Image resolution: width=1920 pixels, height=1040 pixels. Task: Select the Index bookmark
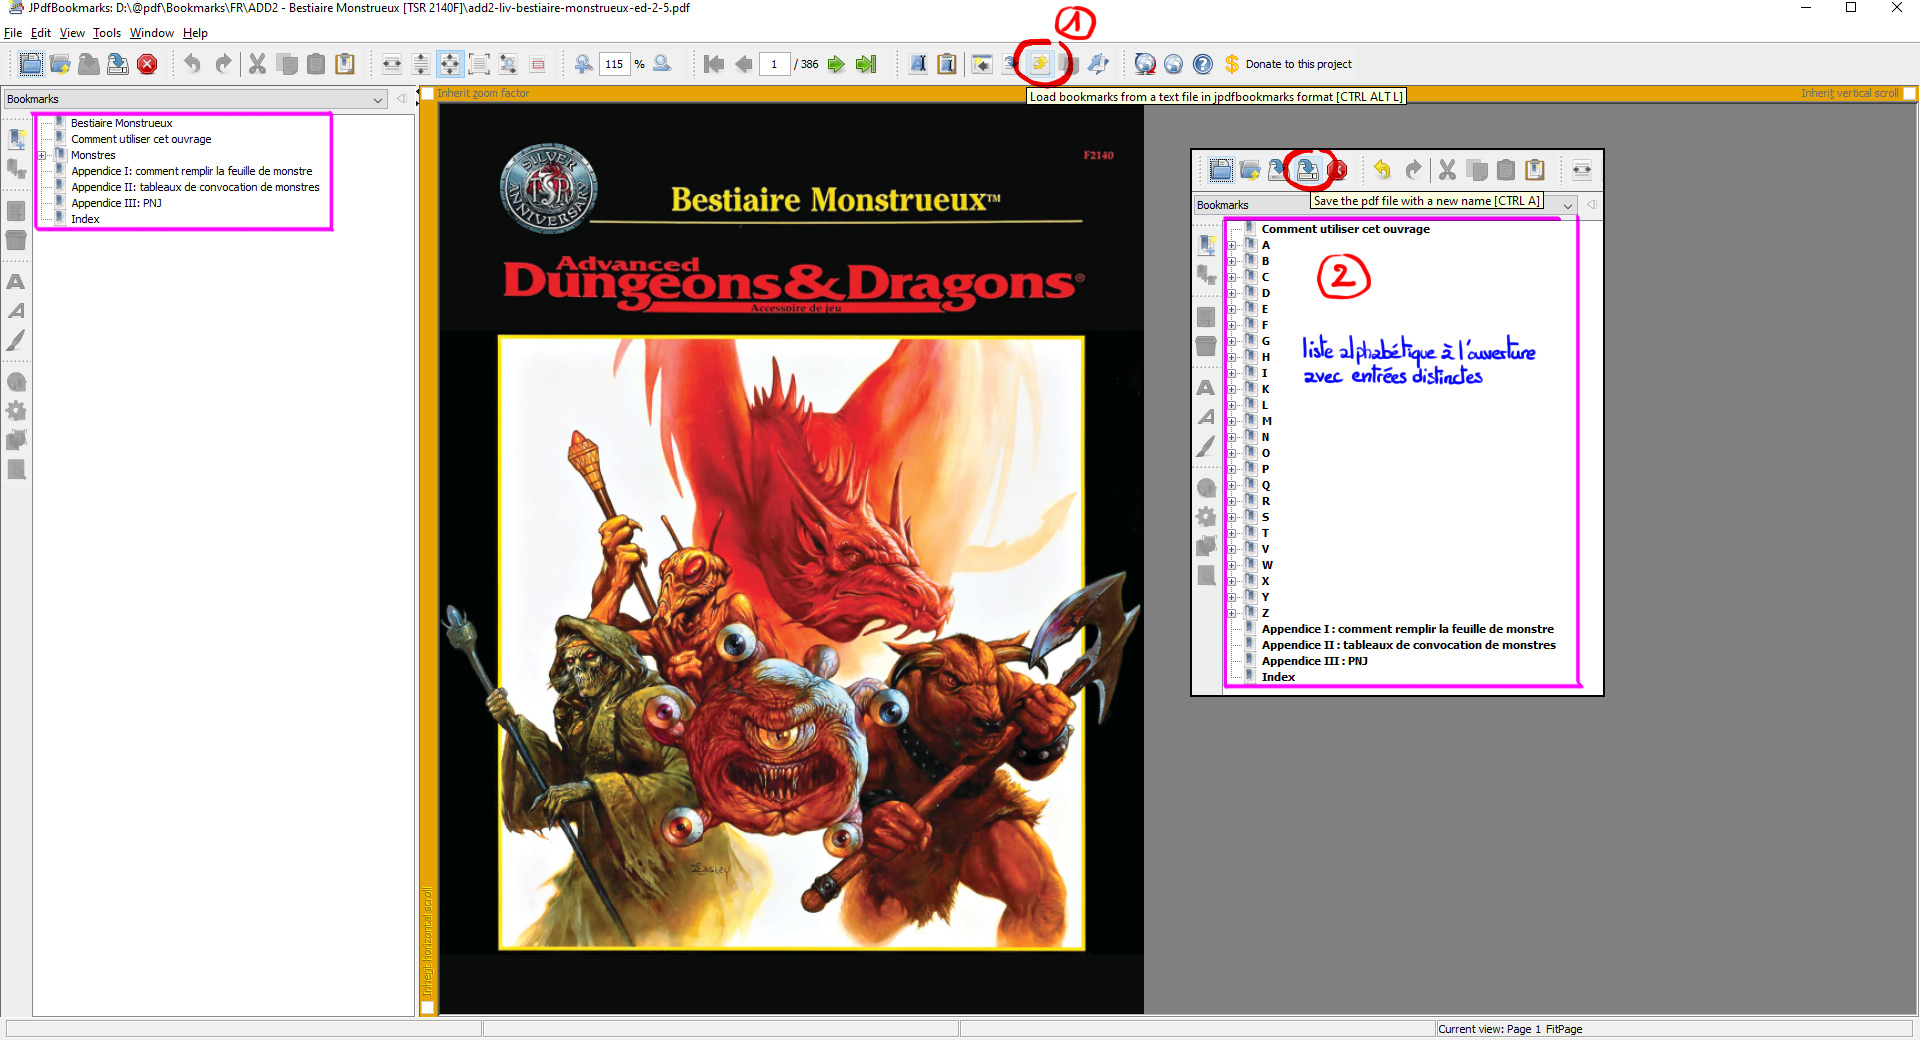pyautogui.click(x=85, y=219)
